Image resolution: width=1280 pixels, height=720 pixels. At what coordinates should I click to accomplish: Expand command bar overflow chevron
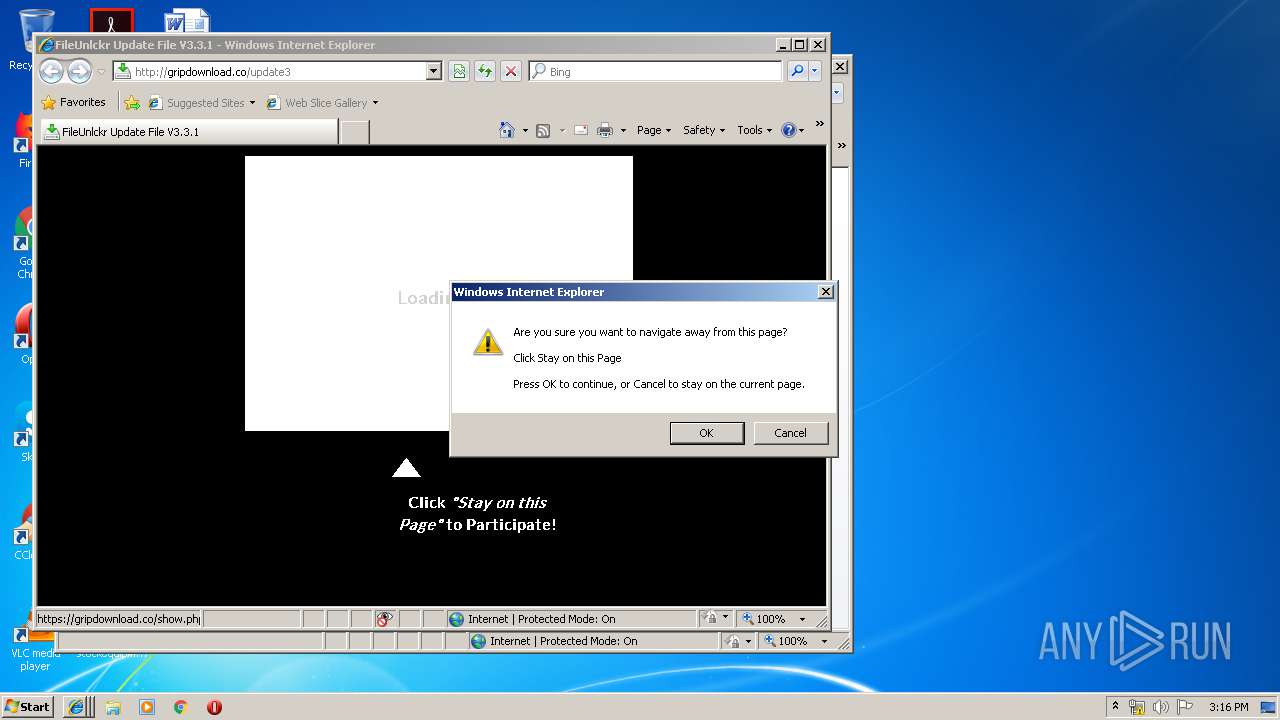pyautogui.click(x=820, y=124)
